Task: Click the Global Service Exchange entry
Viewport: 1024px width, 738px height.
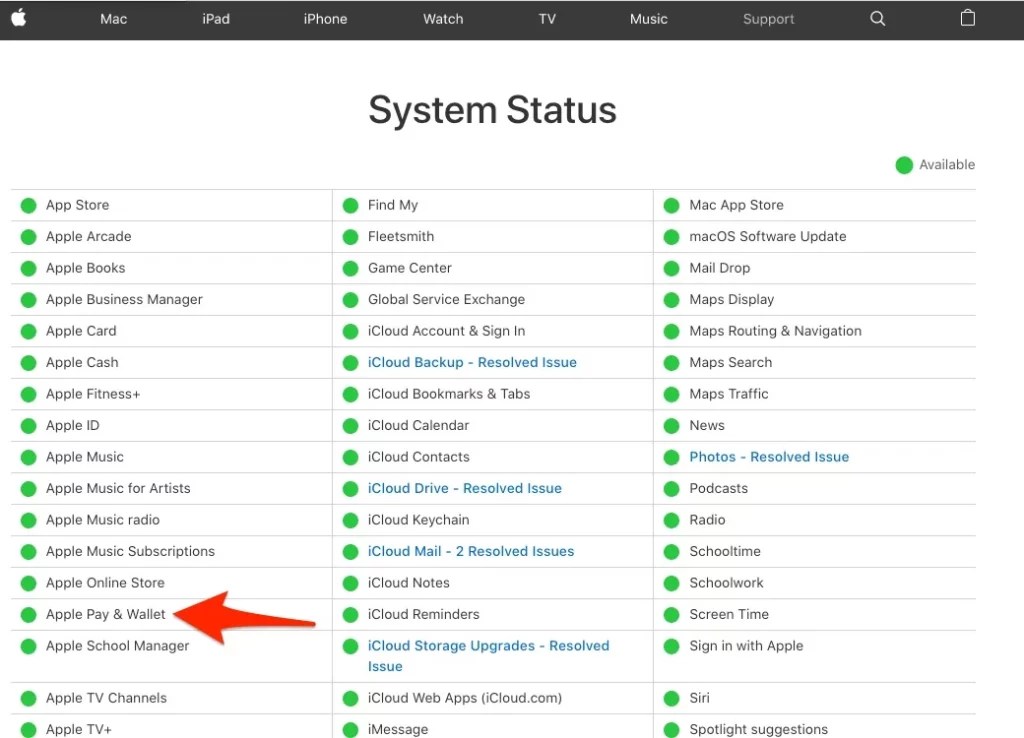Action: click(446, 300)
